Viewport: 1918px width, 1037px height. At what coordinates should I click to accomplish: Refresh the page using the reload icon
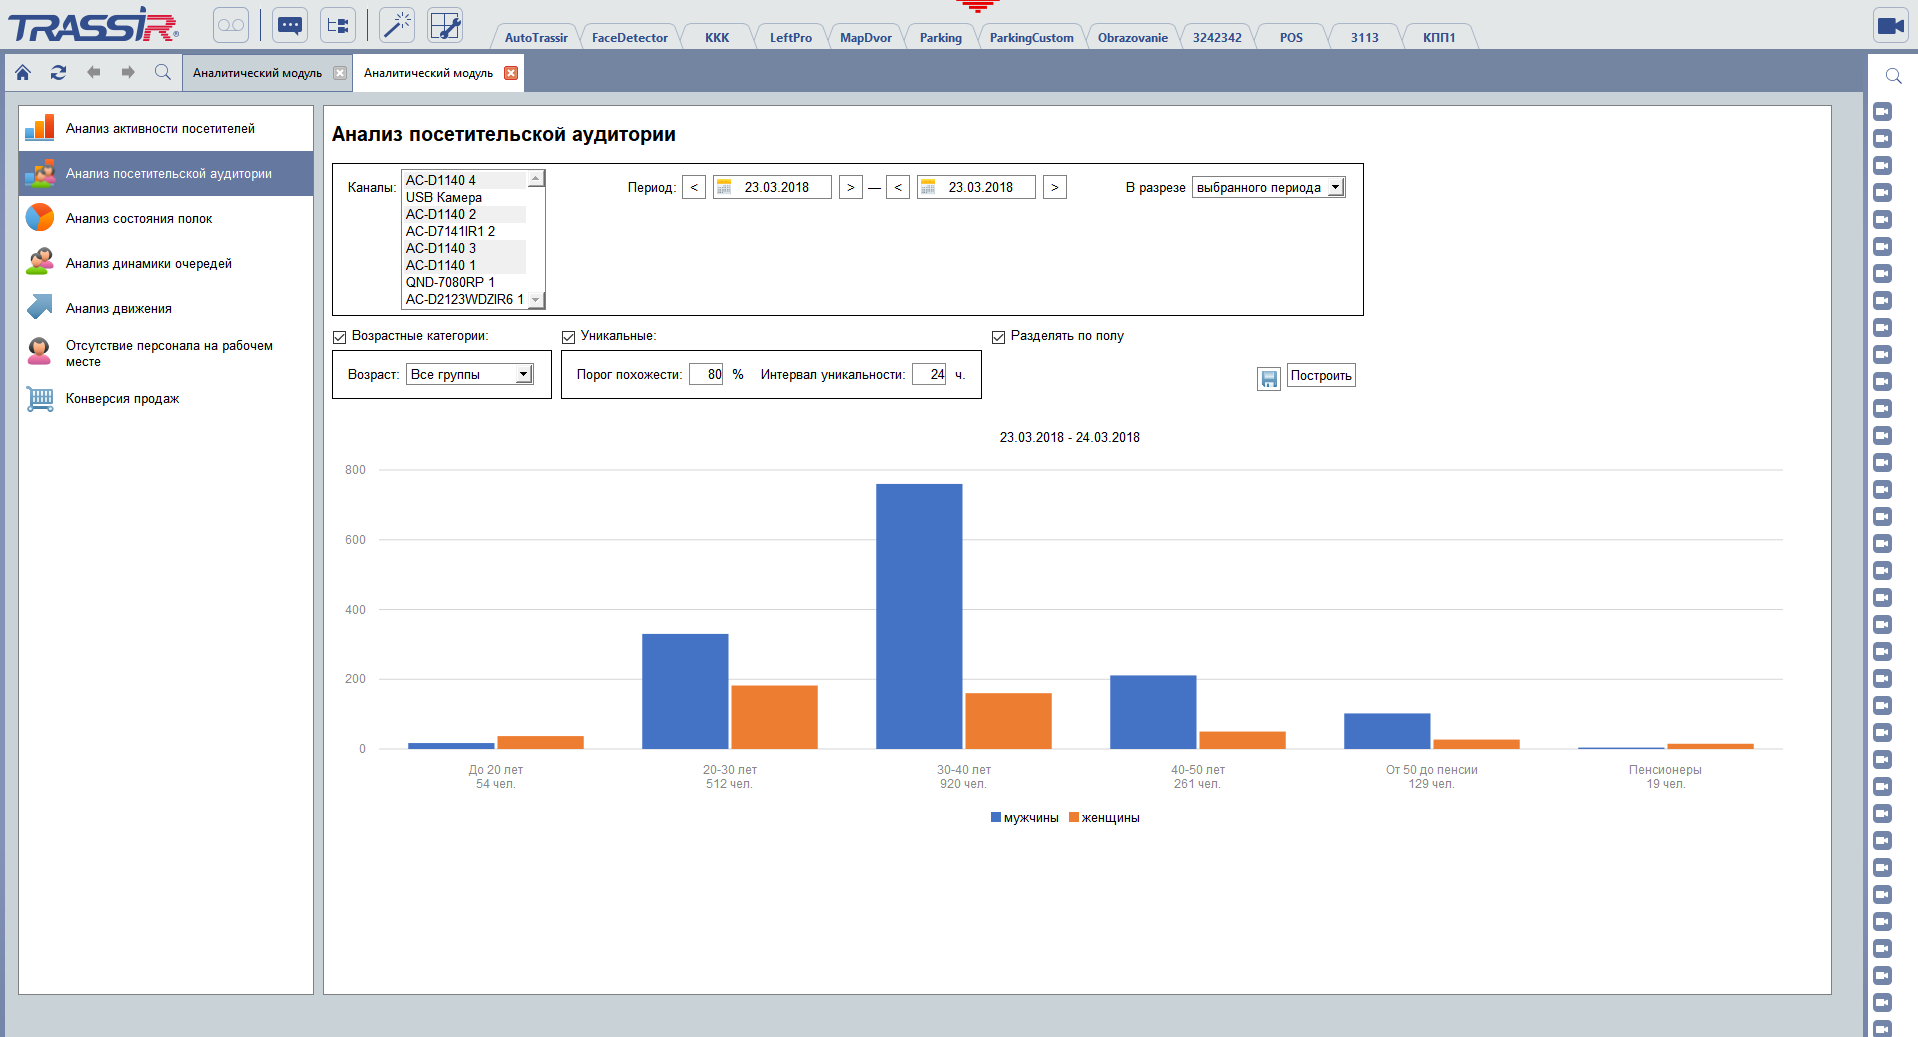[x=58, y=72]
